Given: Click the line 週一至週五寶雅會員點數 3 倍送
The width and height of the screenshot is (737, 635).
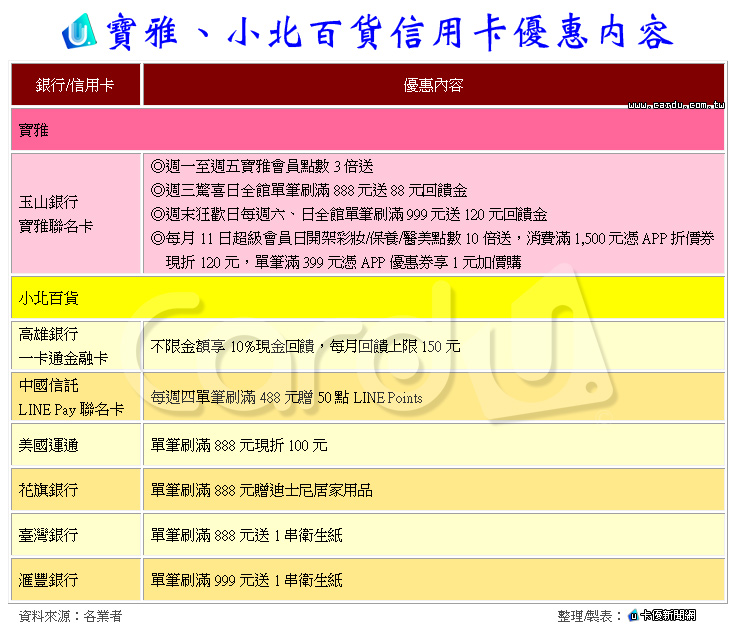Looking at the screenshot, I should coord(262,166).
